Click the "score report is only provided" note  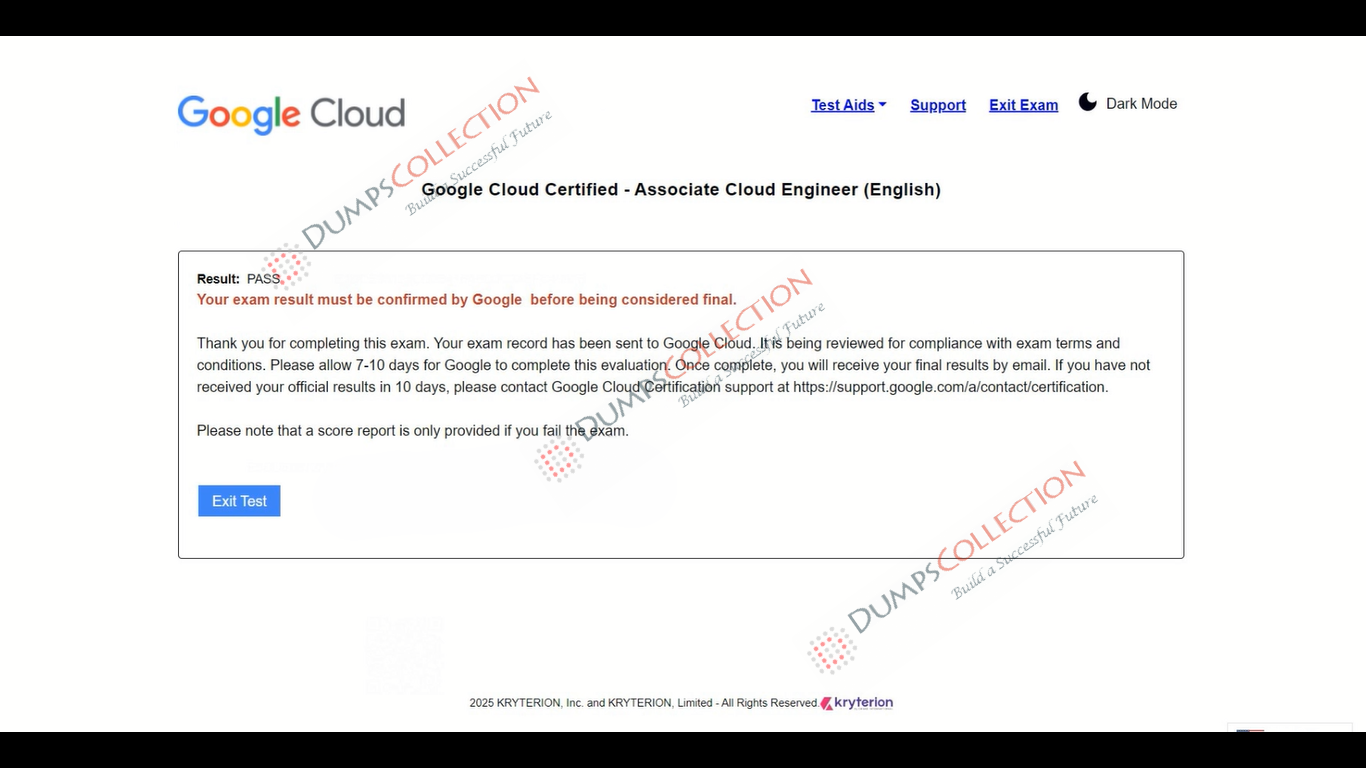click(x=412, y=431)
